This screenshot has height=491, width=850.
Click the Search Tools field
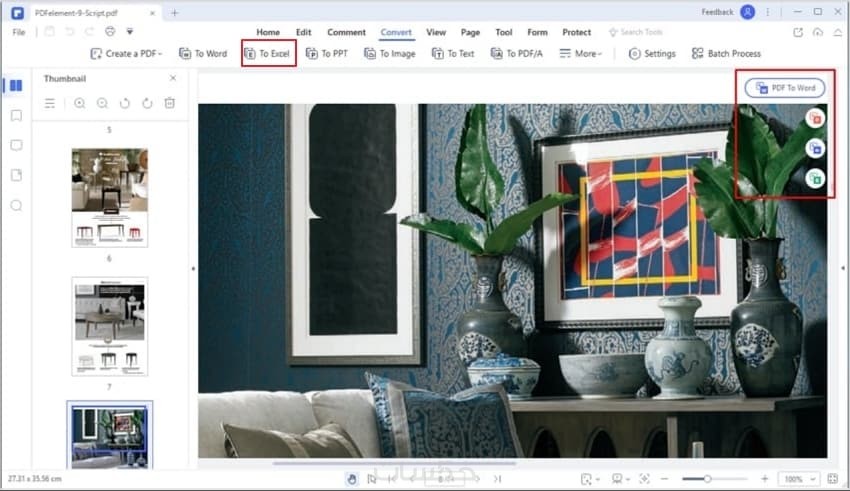635,32
